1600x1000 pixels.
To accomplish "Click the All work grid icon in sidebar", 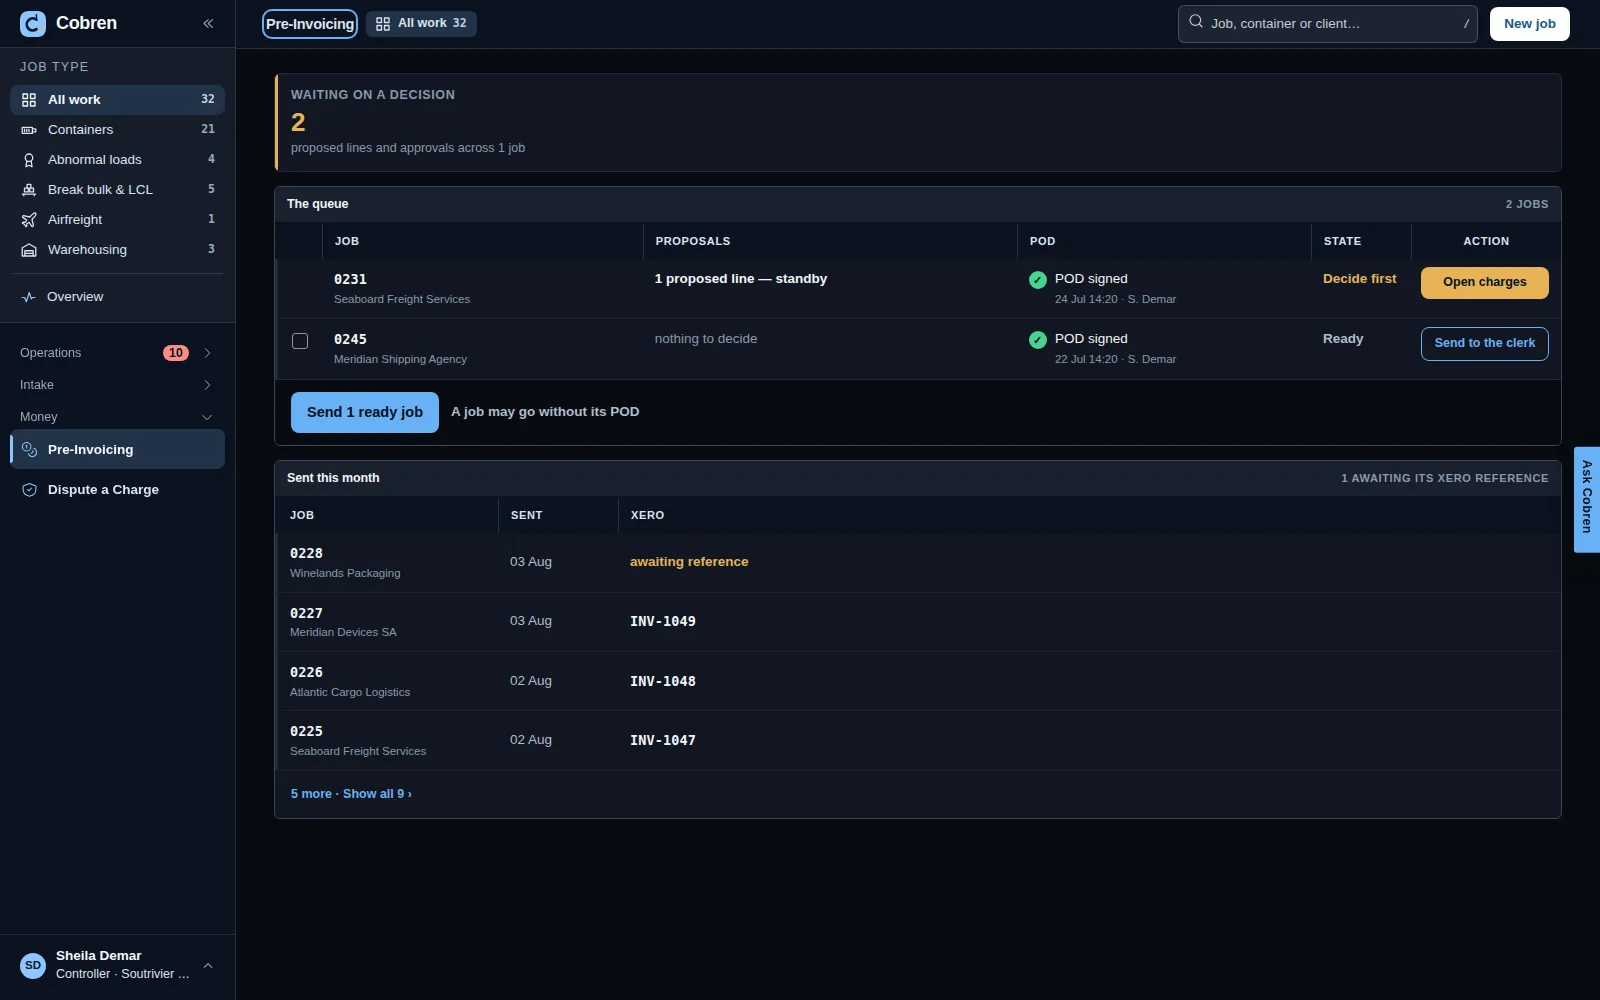I will click(x=29, y=100).
